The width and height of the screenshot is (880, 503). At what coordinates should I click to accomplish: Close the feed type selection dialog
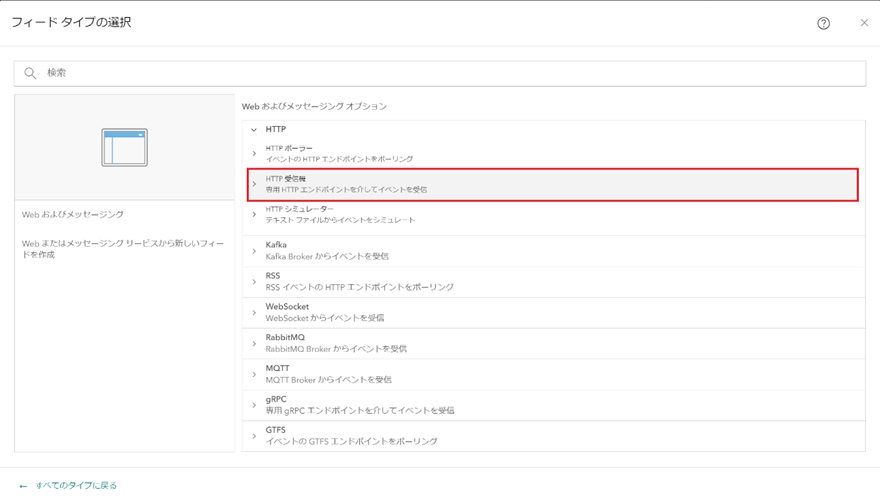point(864,23)
